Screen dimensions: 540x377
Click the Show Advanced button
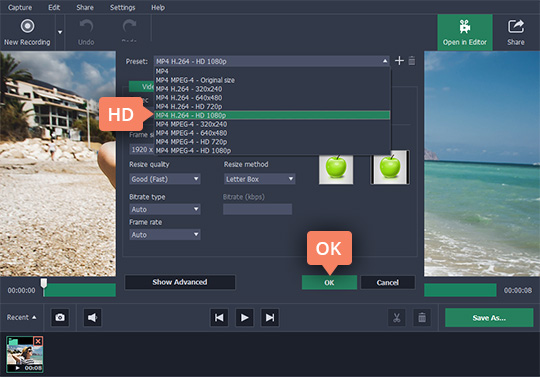coord(180,282)
